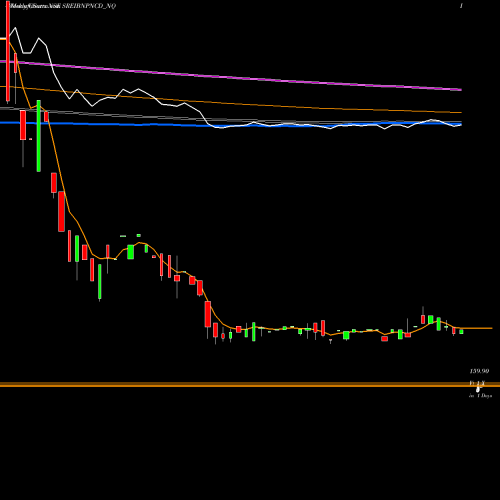
Task: Click the SREIBNPNCD_NQ symbol title
Action: coord(89,6)
